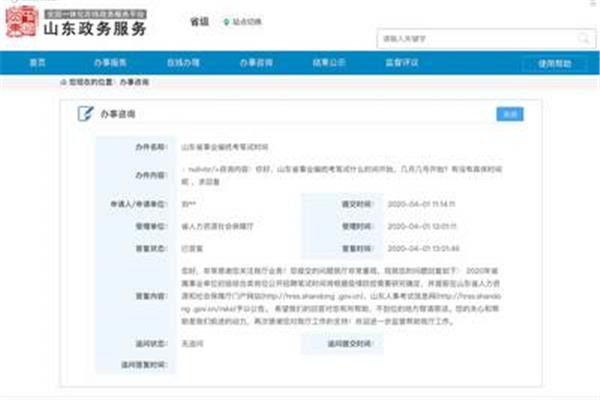This screenshot has height=400, width=600.
Task: Open the 监督评议 navigation item
Action: point(402,63)
